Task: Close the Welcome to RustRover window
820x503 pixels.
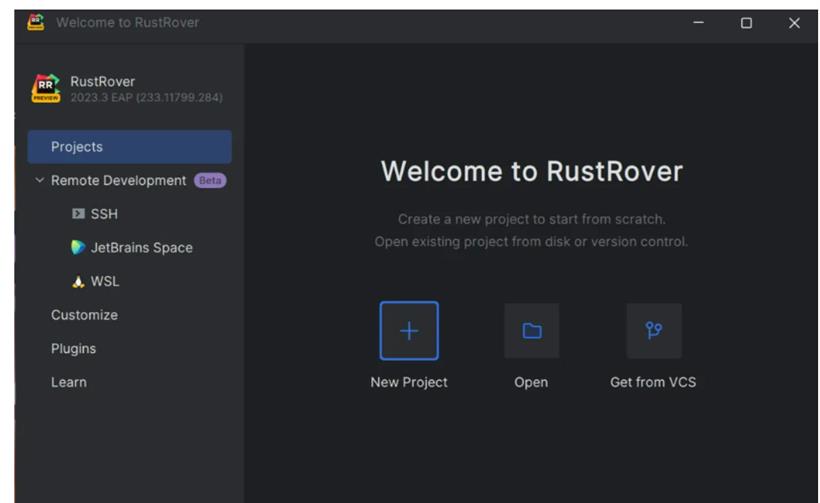Action: [x=794, y=22]
